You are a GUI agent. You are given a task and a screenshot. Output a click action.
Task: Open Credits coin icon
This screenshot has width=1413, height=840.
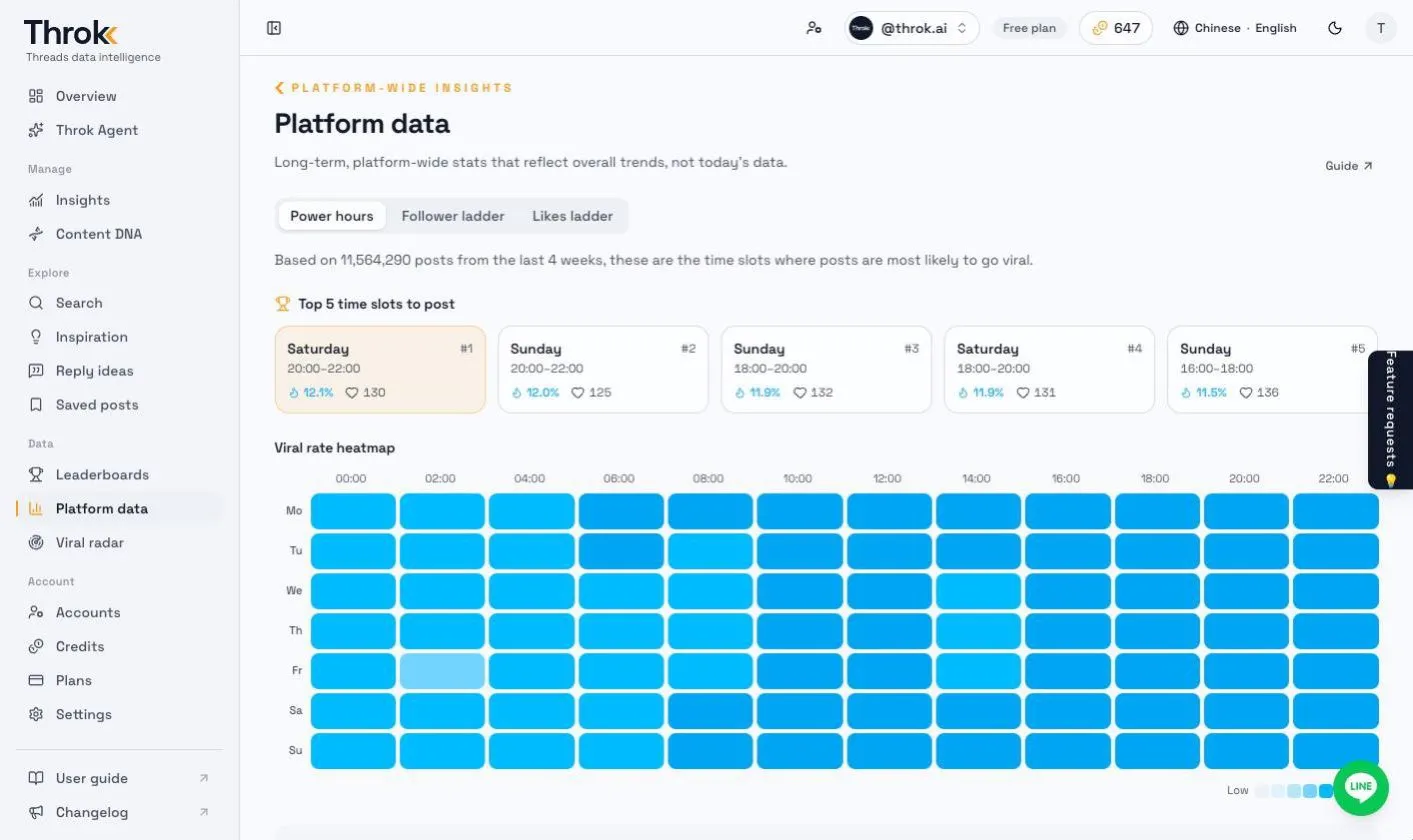36,647
